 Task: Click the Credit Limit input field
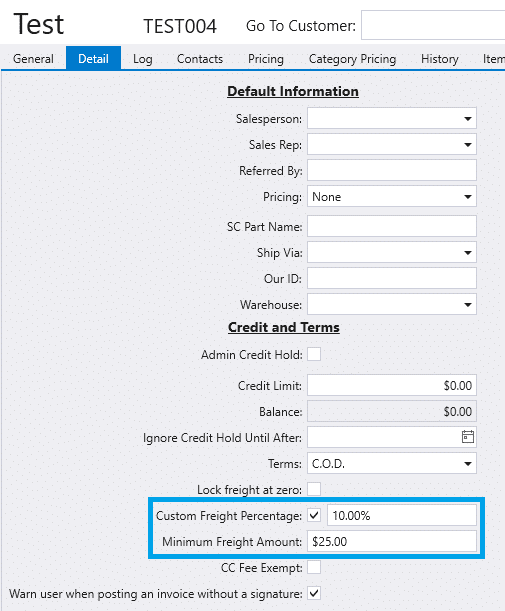(392, 385)
